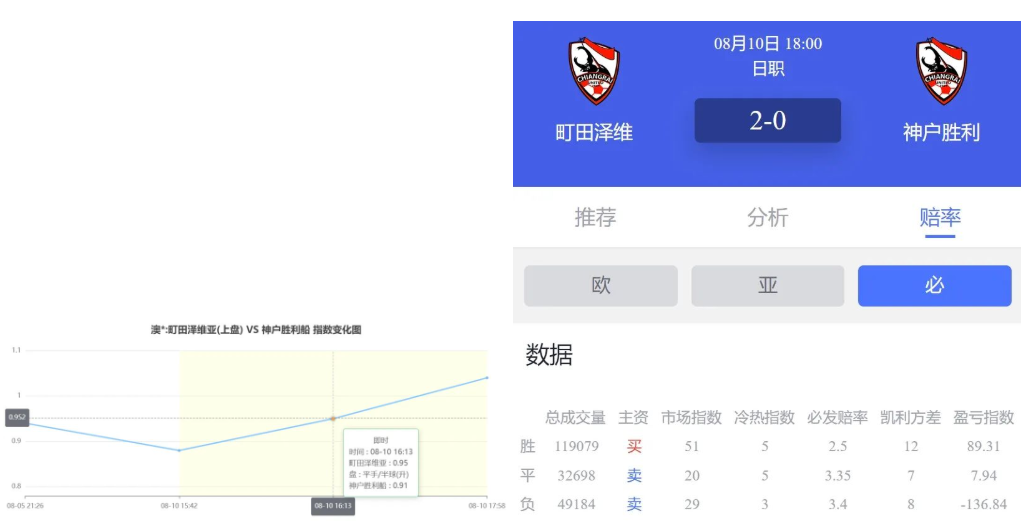Click the chart's lowest point at 08-10 15:42
The width and height of the screenshot is (1035, 524).
[x=180, y=450]
